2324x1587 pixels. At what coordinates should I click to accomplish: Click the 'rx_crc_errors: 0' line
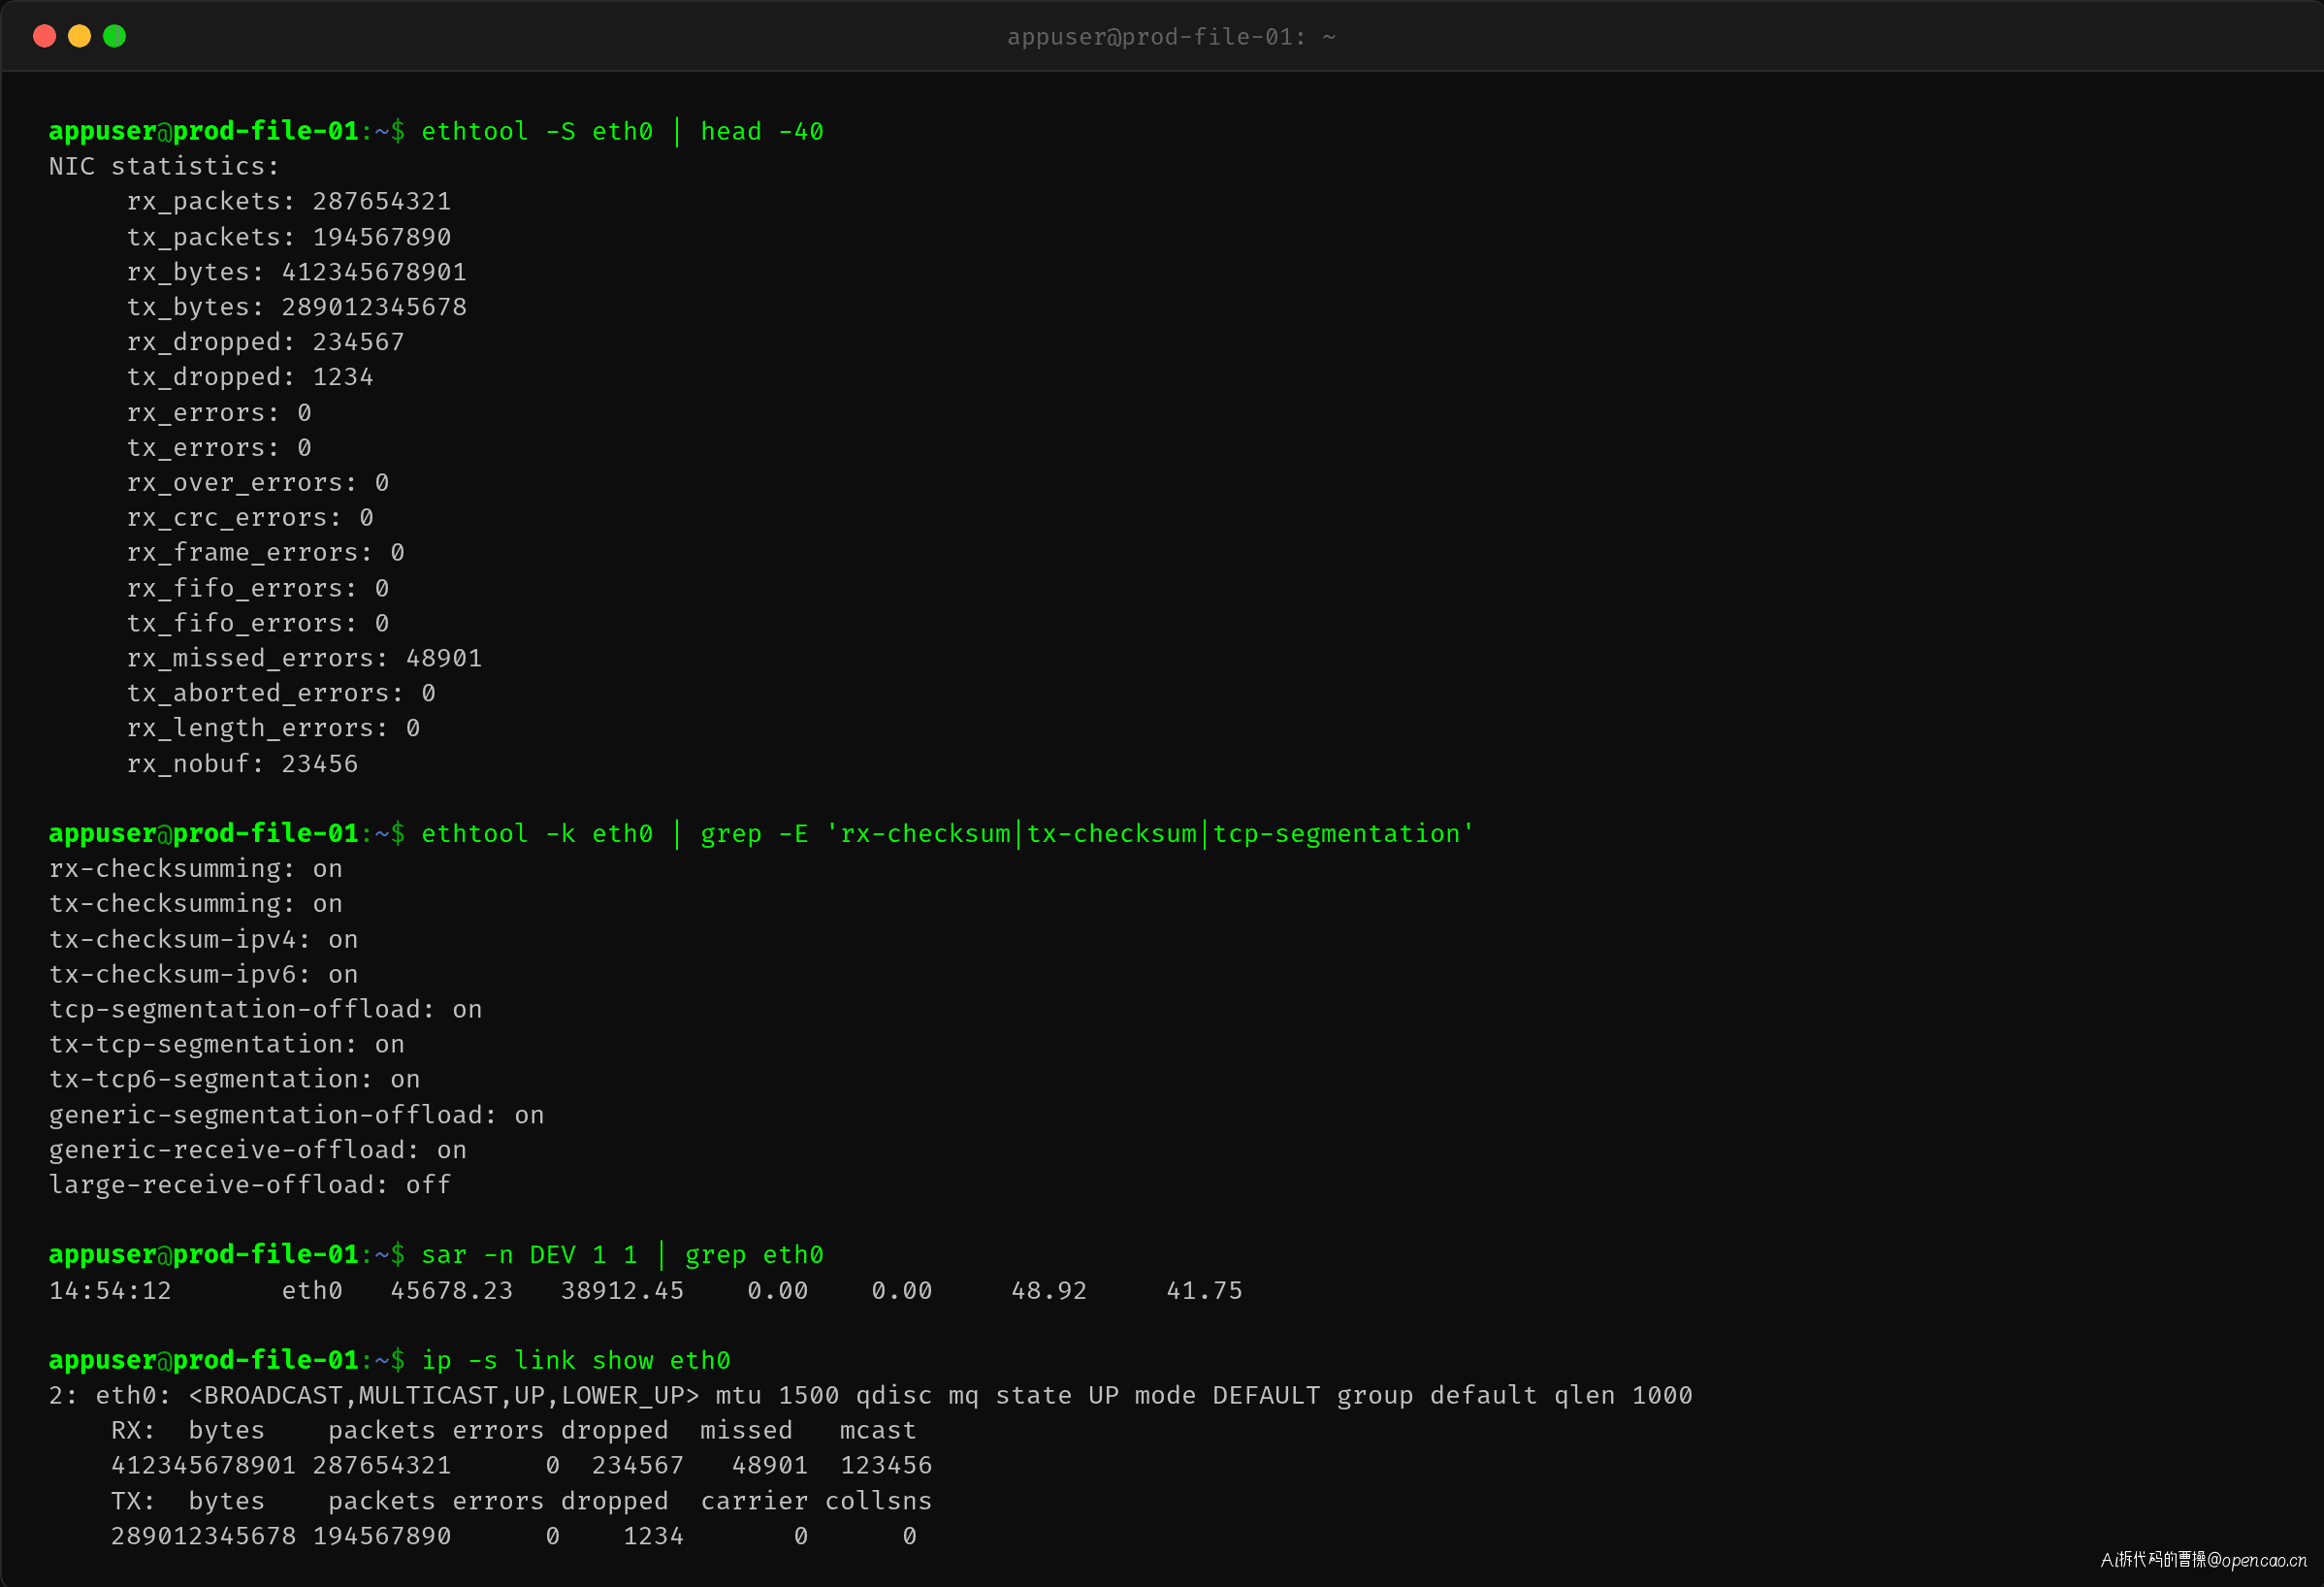250,517
